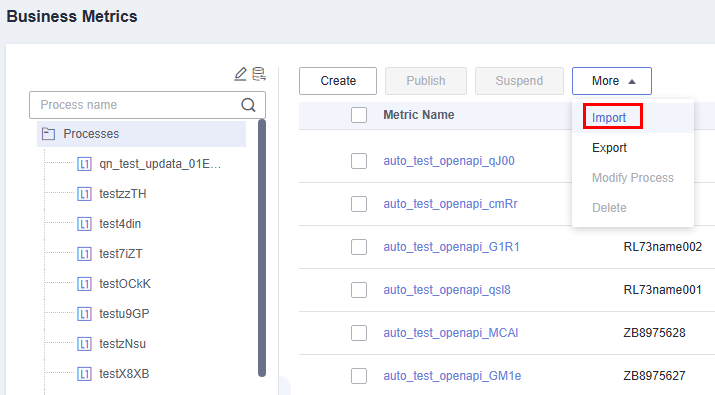Click the L1 icon beside test4din
715x395 pixels.
tap(84, 224)
